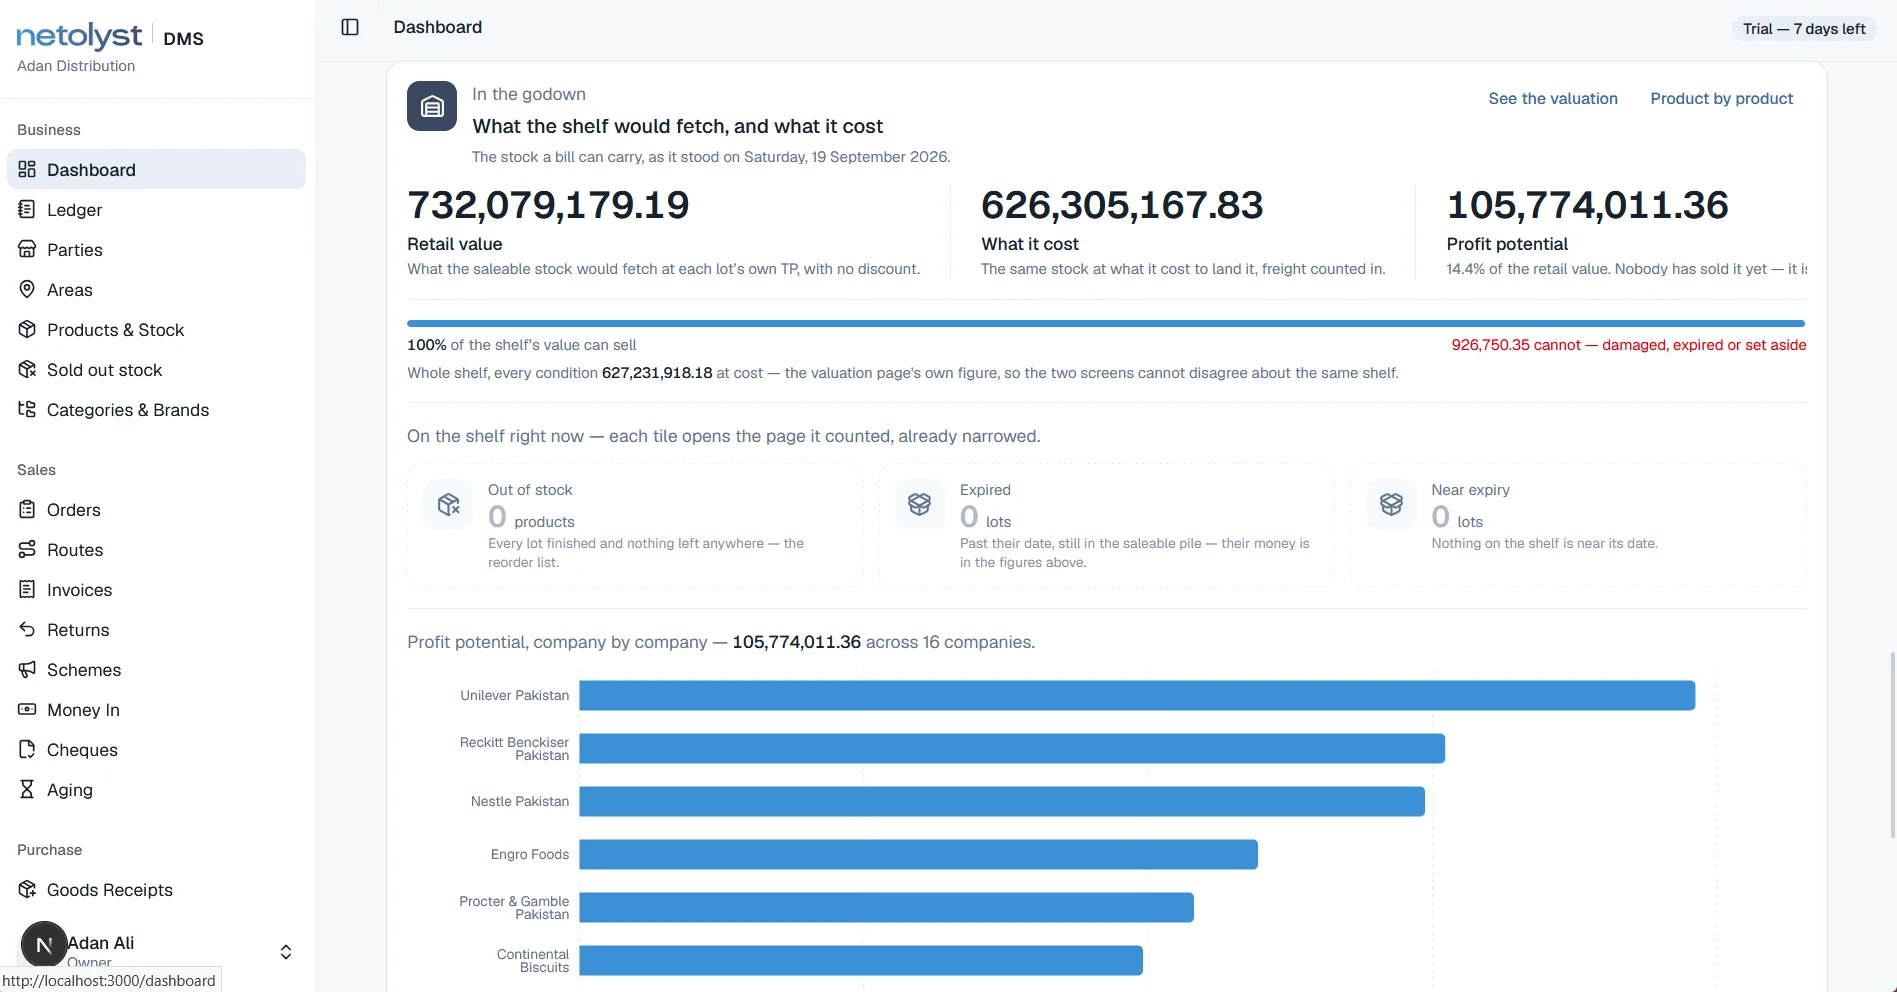Click the Routes icon in sidebar
1897x992 pixels.
pos(27,549)
